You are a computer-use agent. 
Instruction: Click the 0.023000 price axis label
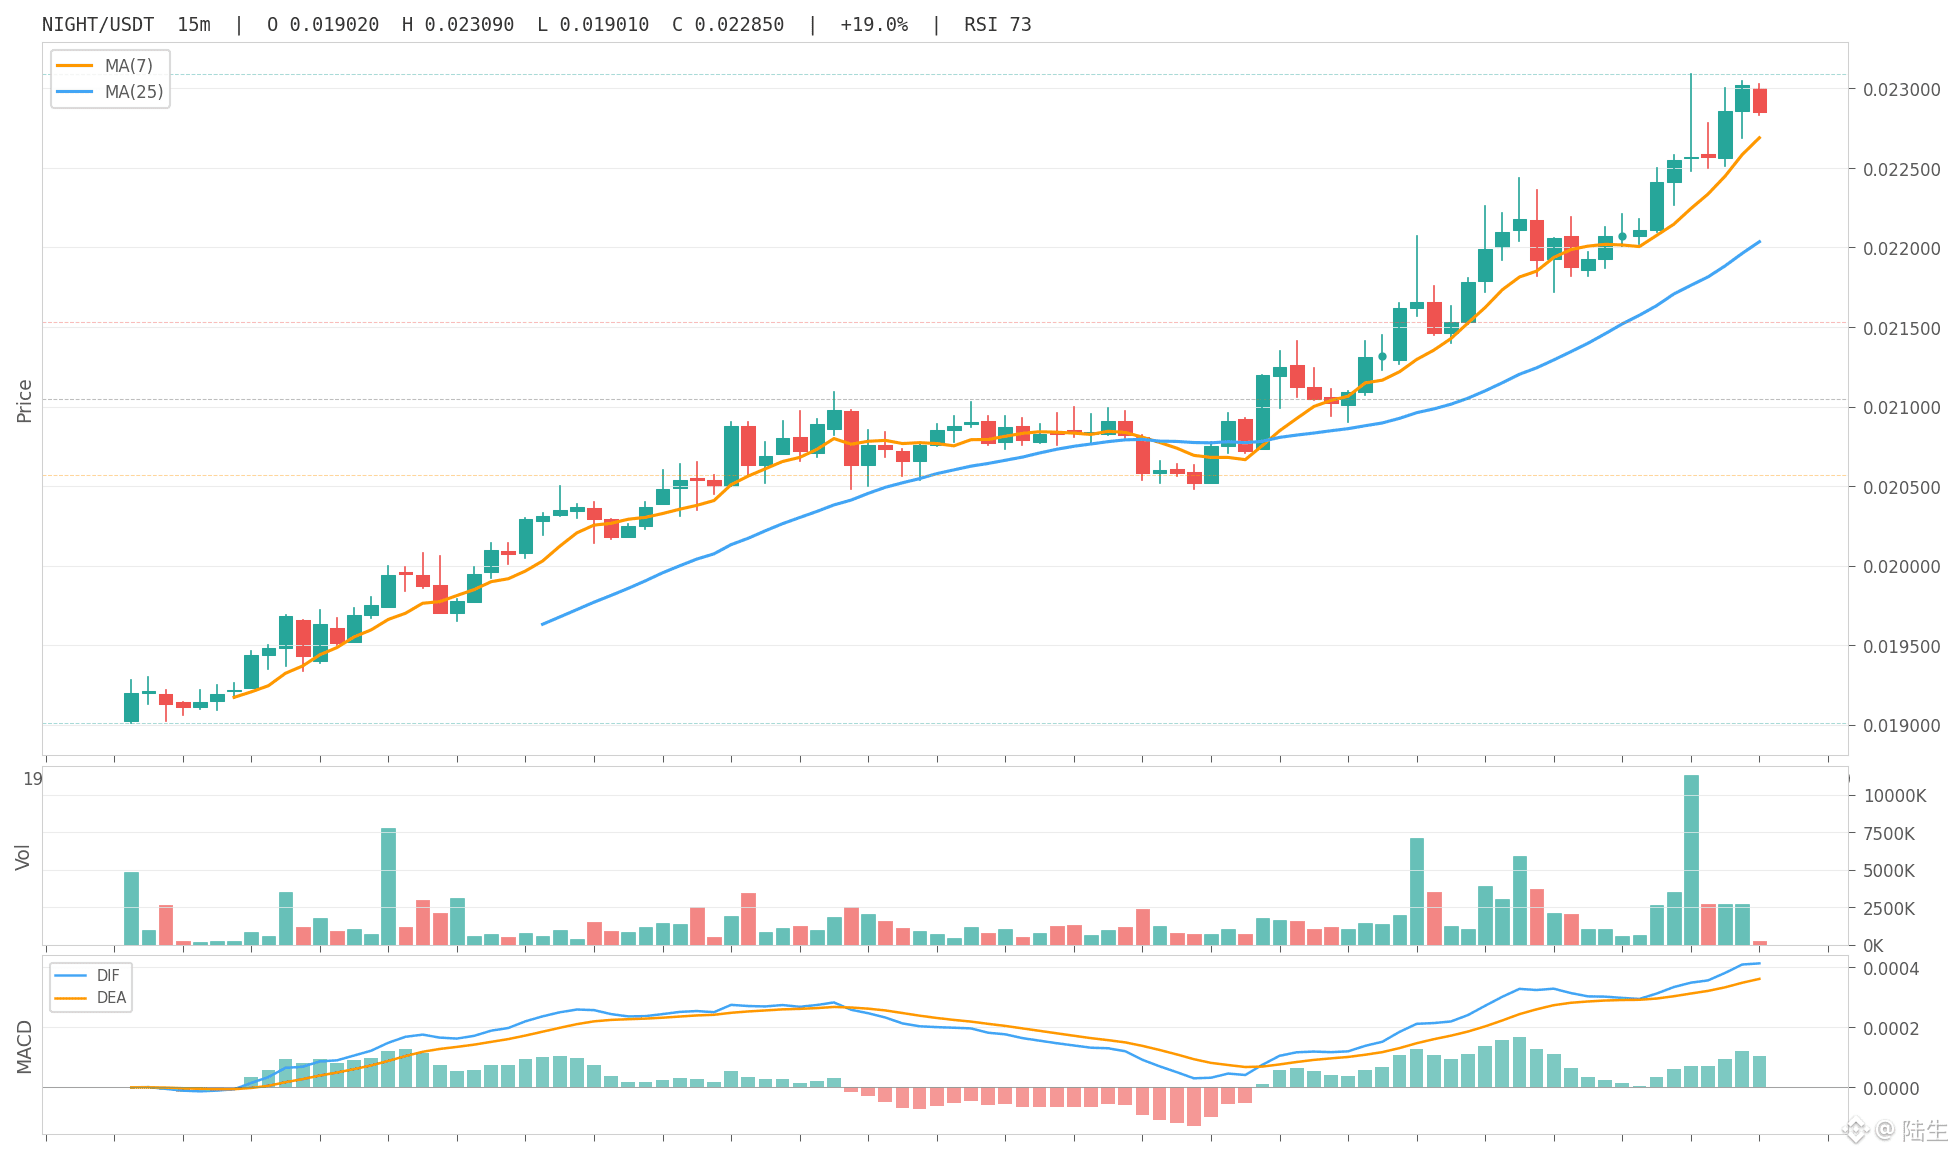click(x=1901, y=90)
